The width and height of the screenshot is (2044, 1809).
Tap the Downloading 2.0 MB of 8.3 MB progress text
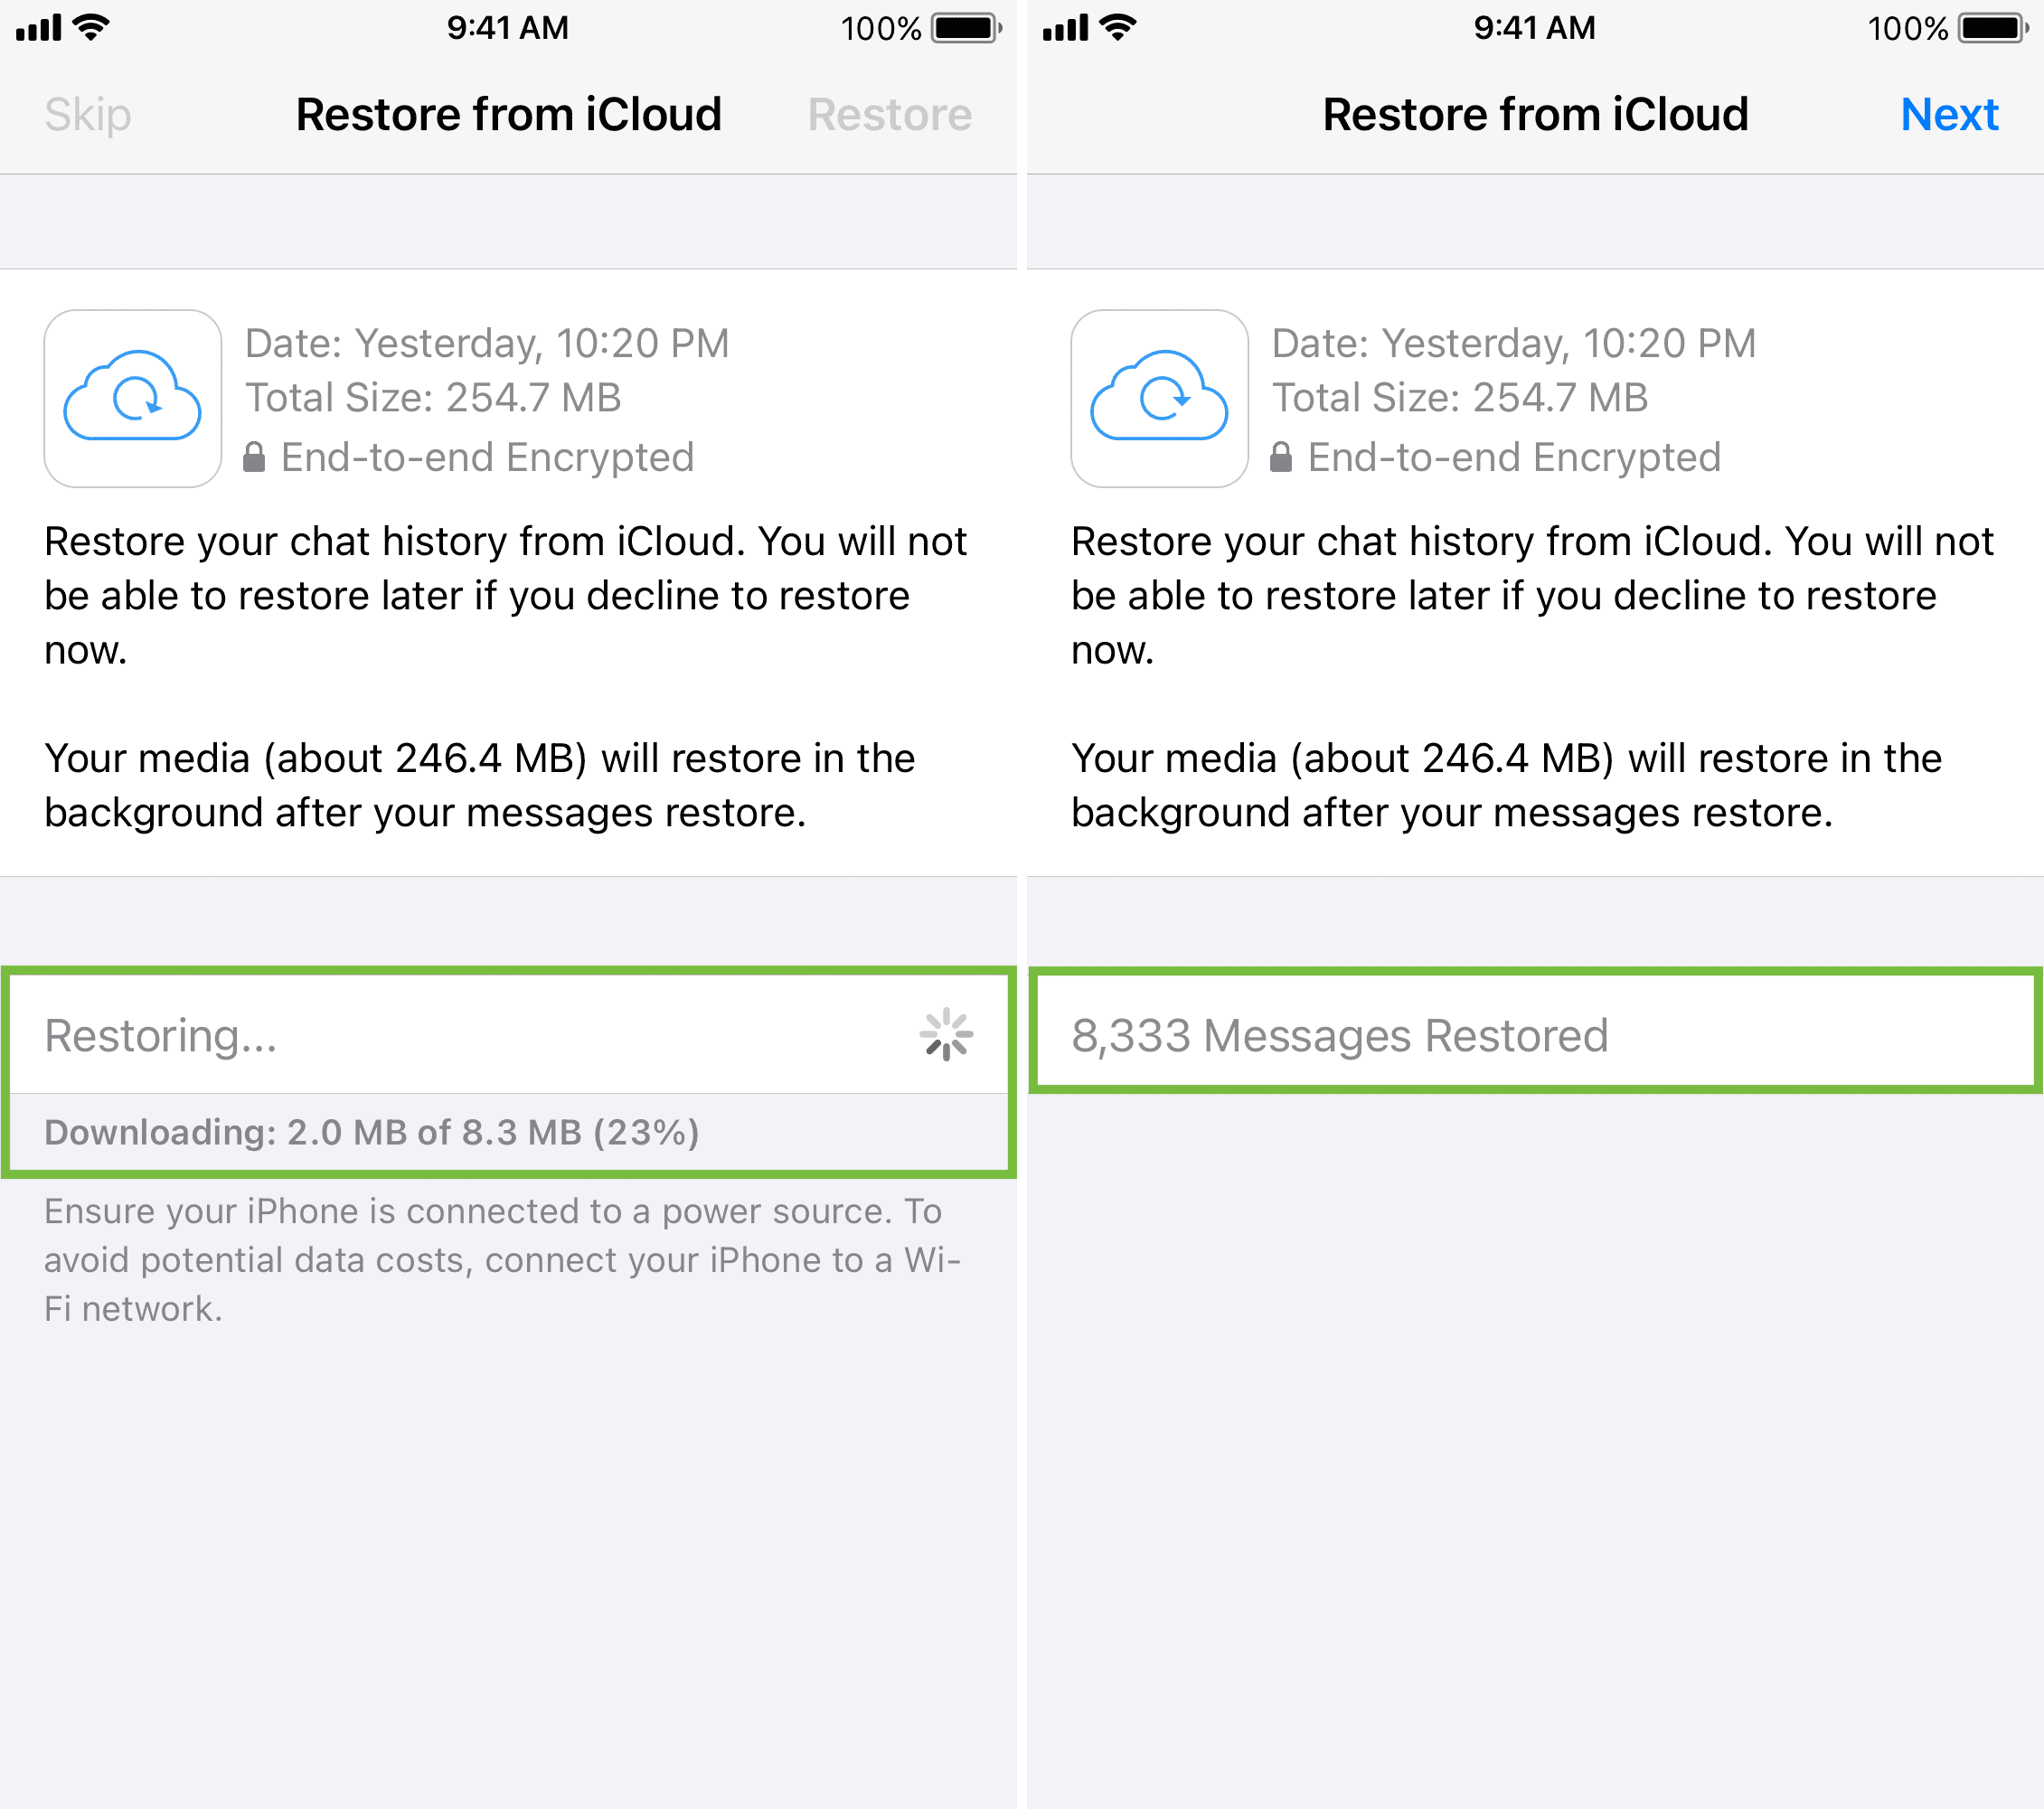coord(372,1132)
